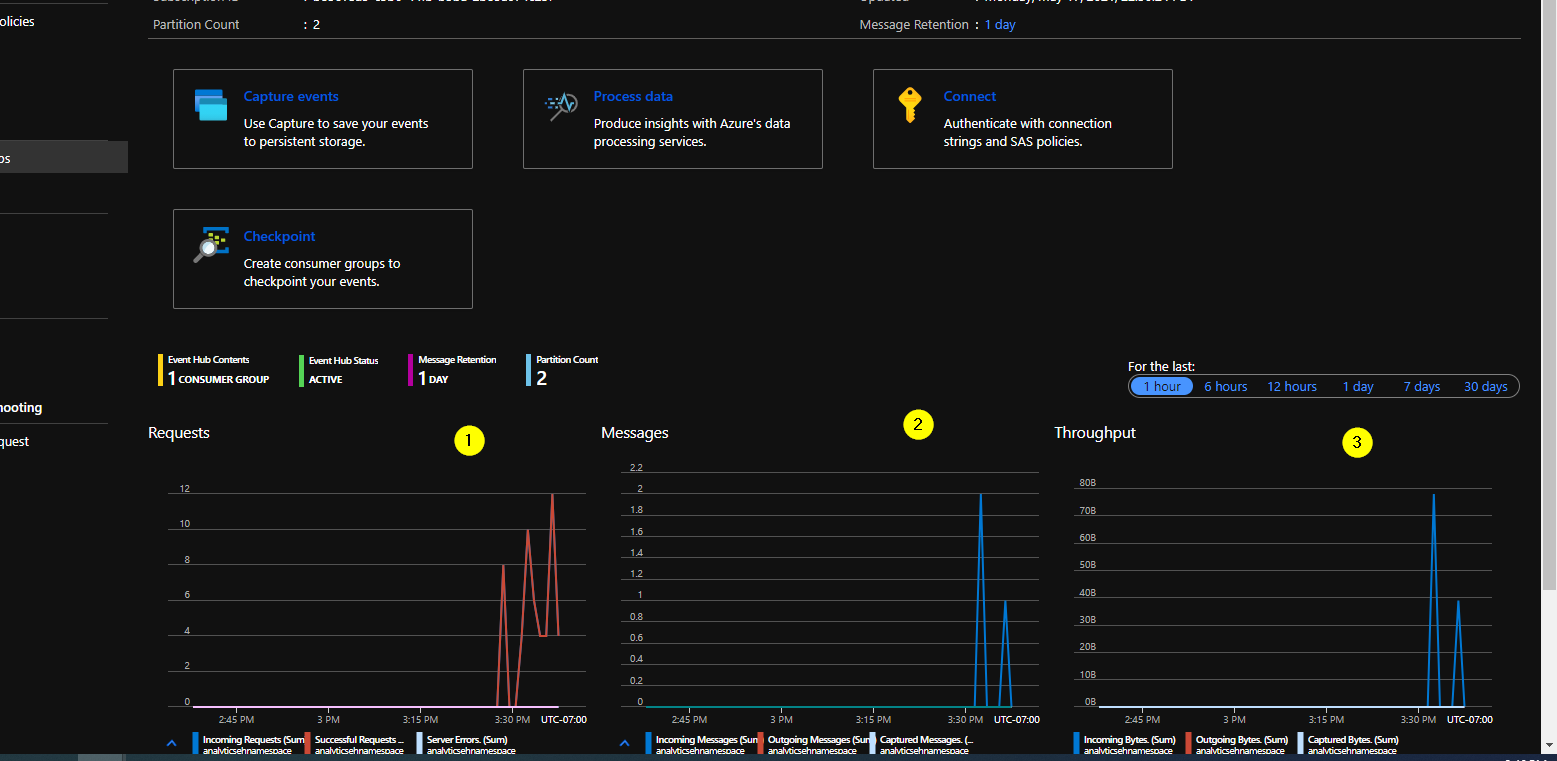The width and height of the screenshot is (1557, 761).
Task: Click the Process data link
Action: click(633, 96)
